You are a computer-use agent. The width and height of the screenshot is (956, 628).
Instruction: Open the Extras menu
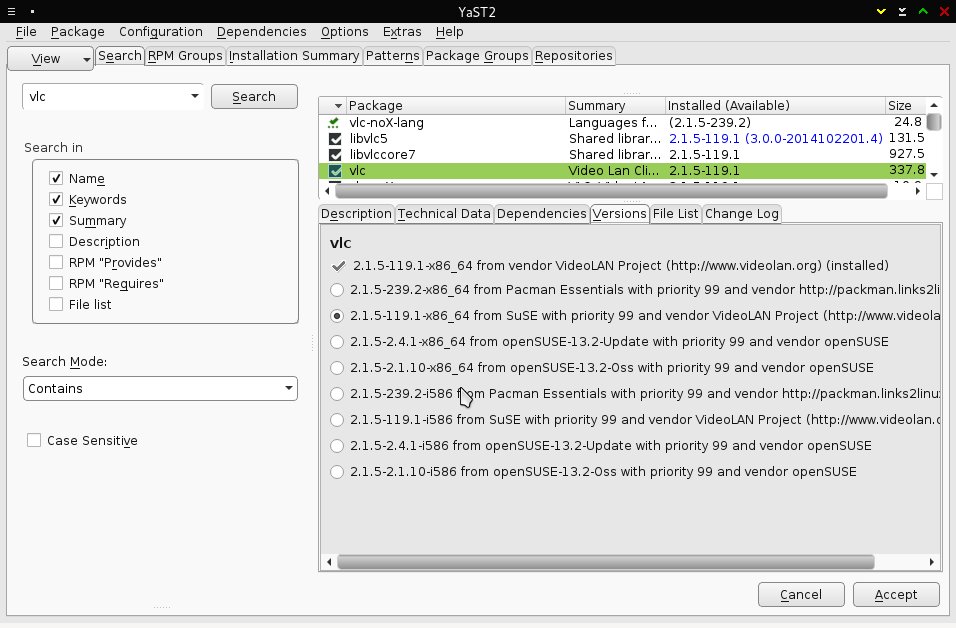pyautogui.click(x=402, y=32)
